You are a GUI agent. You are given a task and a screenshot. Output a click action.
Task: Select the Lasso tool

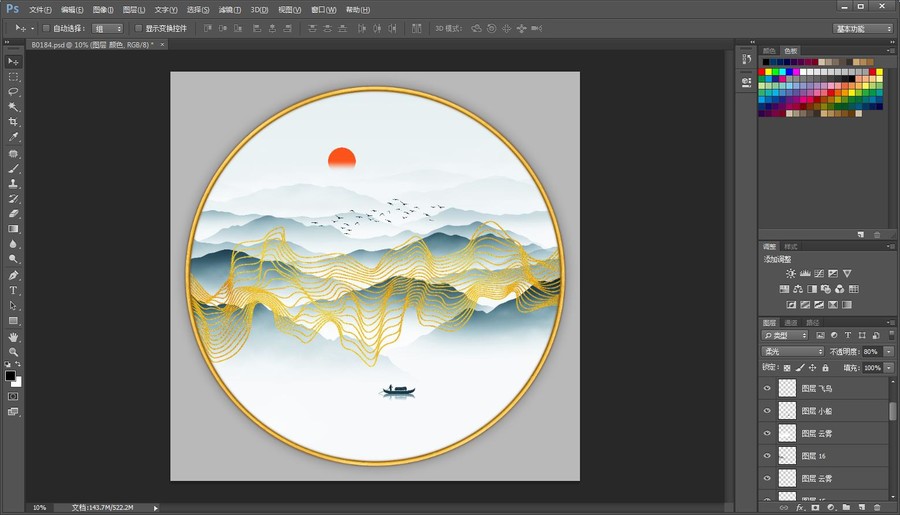click(x=13, y=92)
